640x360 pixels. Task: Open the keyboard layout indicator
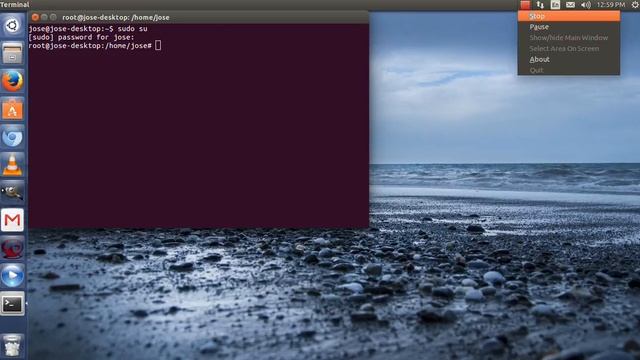pos(555,5)
